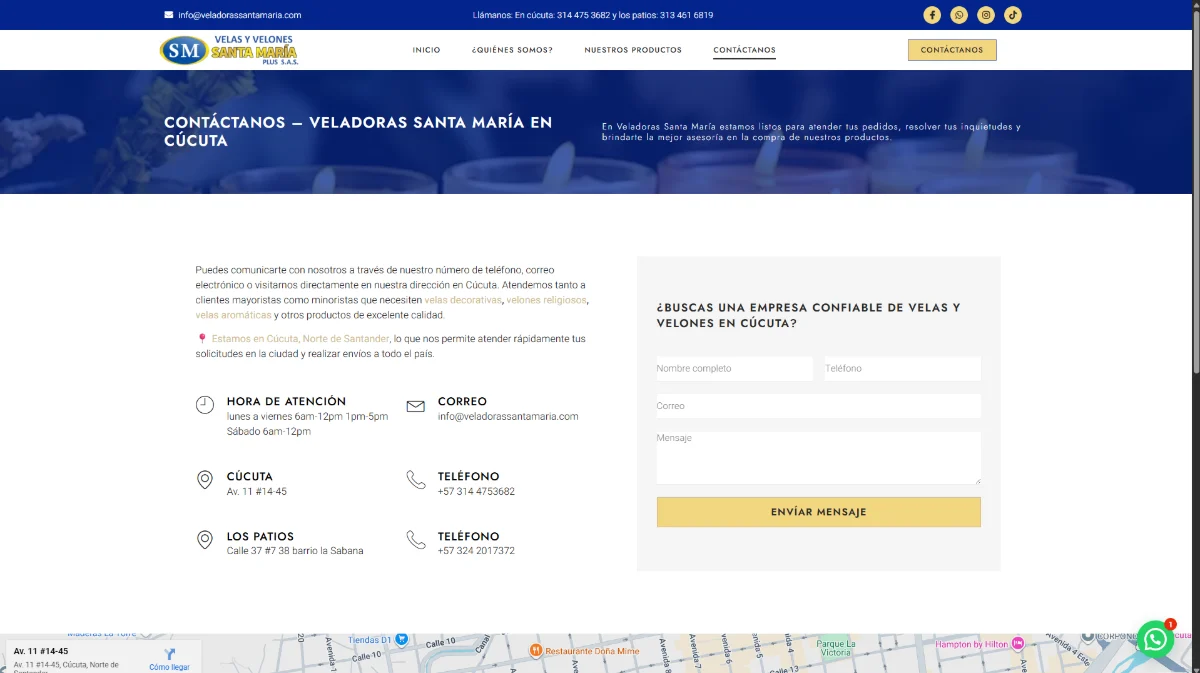Click the info@veladorassantamaria.com link in top bar

point(240,15)
